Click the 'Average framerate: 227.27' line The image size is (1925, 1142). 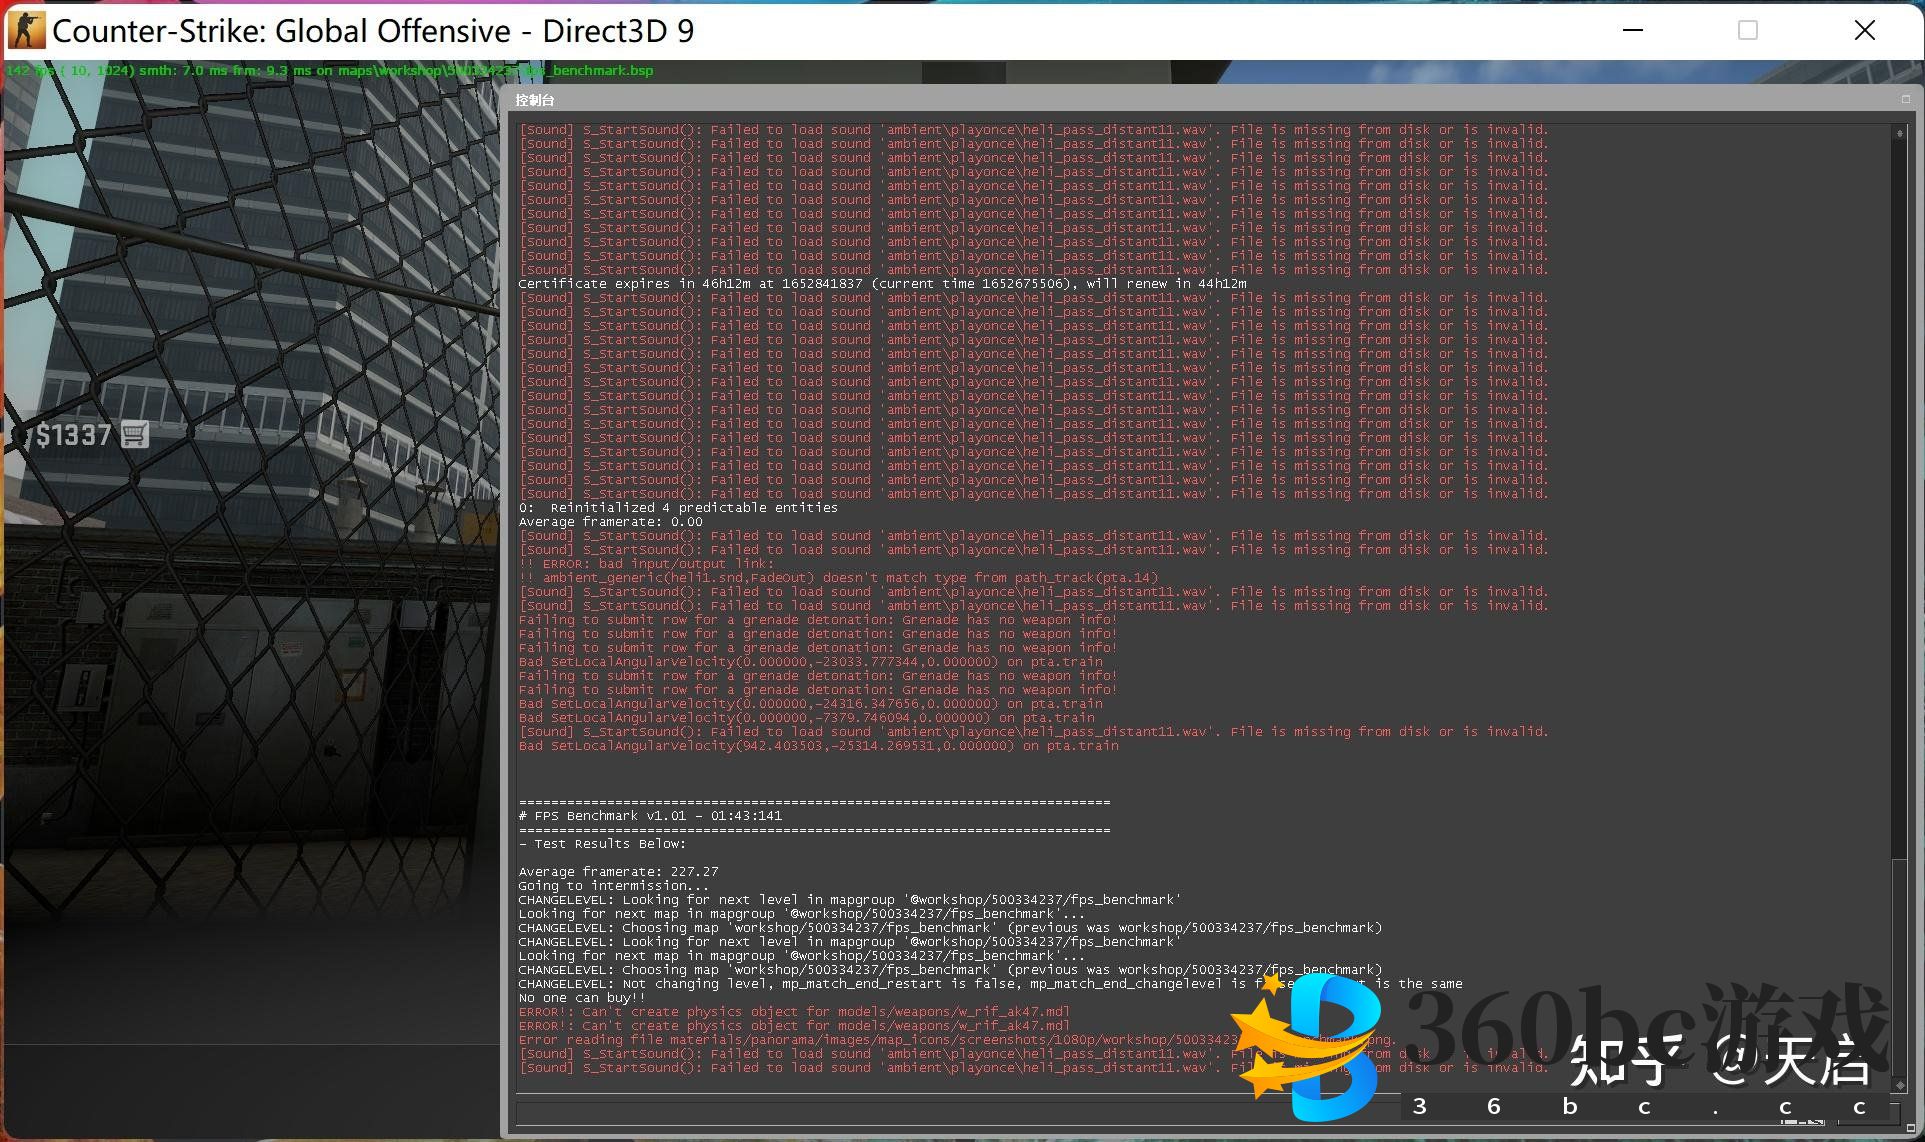[618, 871]
